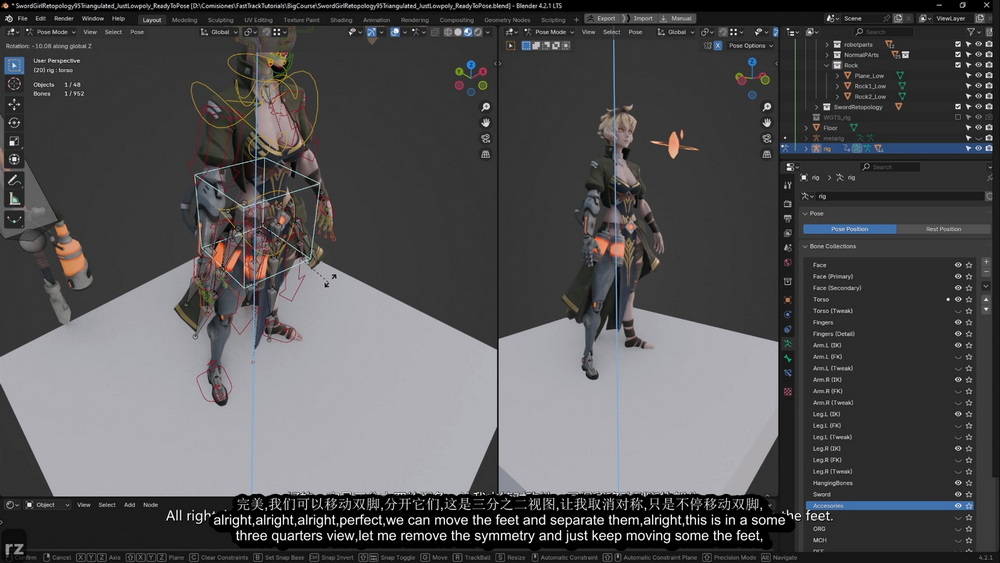Hide the Sword bone collection

click(958, 494)
